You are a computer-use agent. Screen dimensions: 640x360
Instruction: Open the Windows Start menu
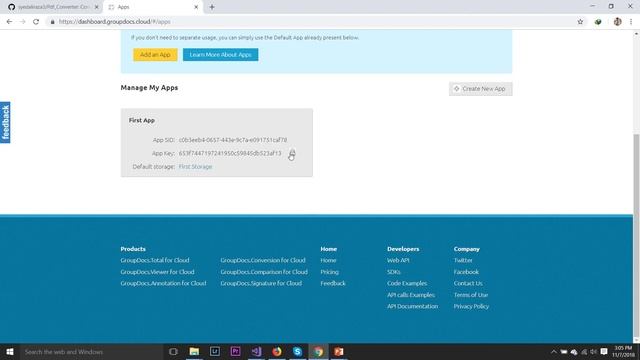10,352
